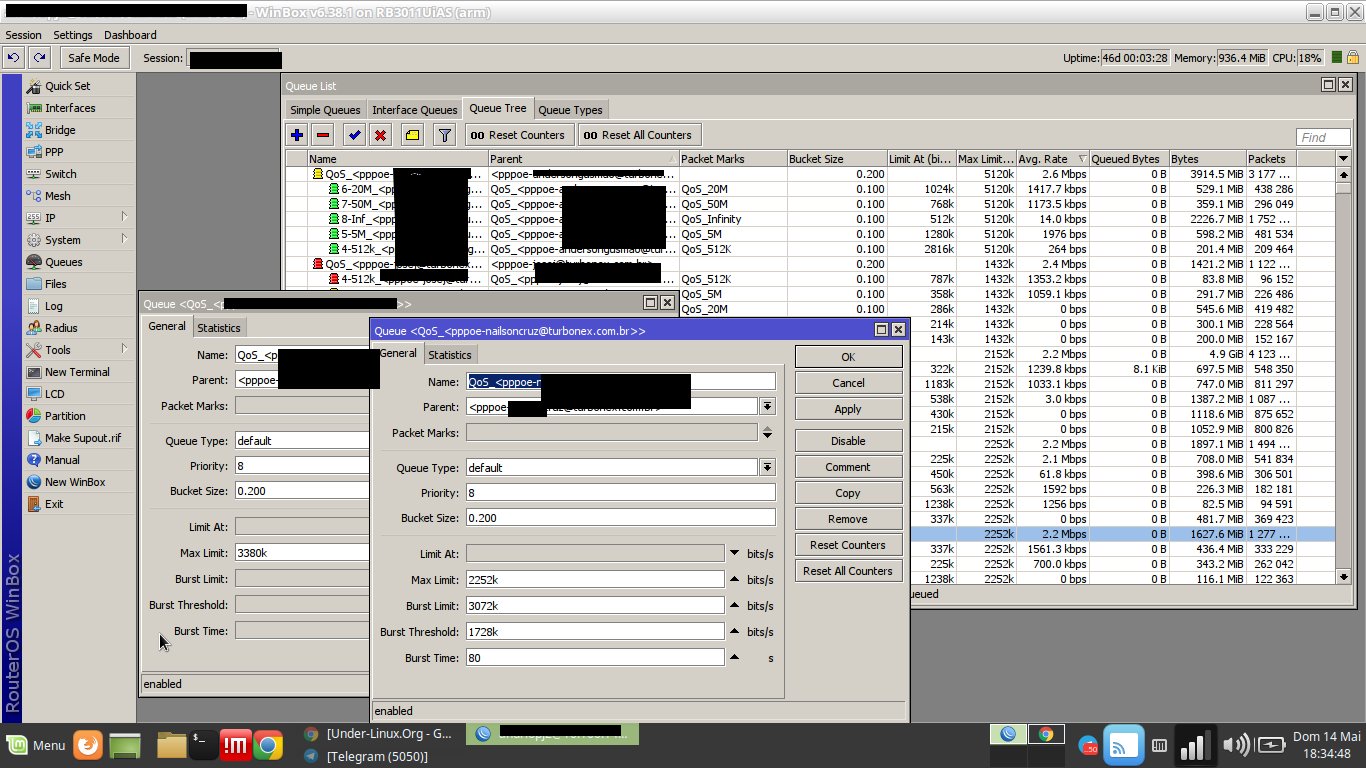Click the yellow comment note icon
The width and height of the screenshot is (1366, 768).
point(411,135)
